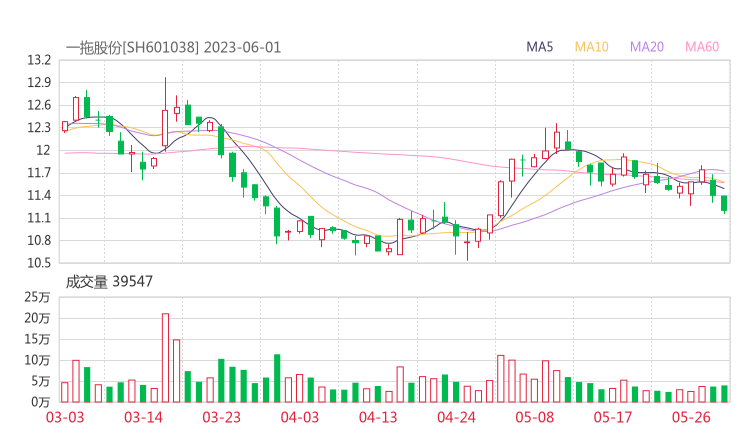
Task: Click the 04-13 date label
Action: [378, 417]
